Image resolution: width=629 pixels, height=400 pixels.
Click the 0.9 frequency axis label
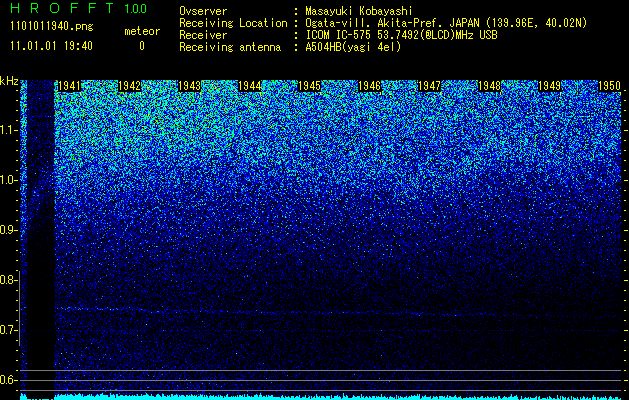pyautogui.click(x=7, y=230)
